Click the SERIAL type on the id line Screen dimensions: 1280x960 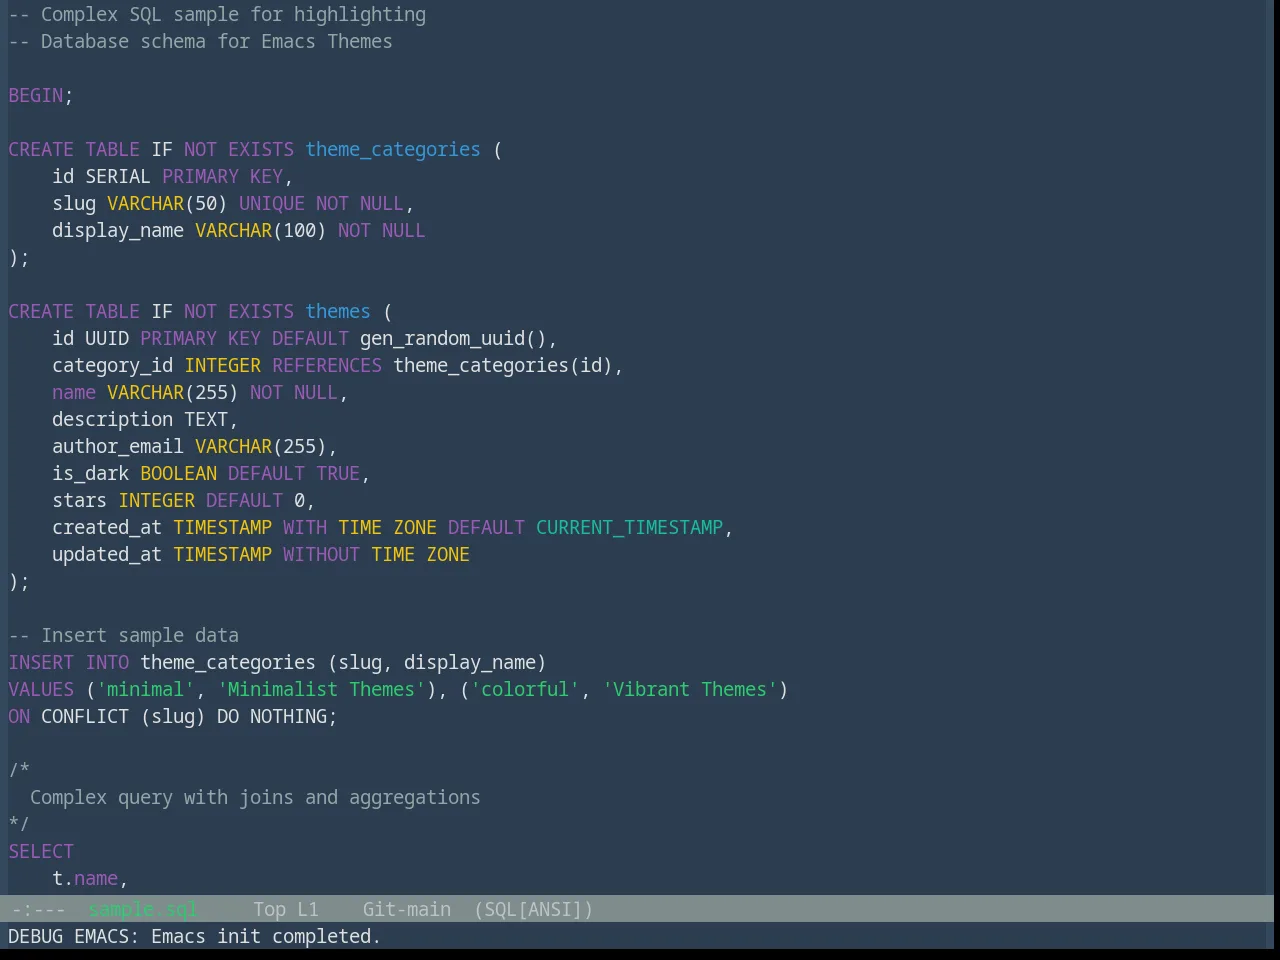point(118,176)
